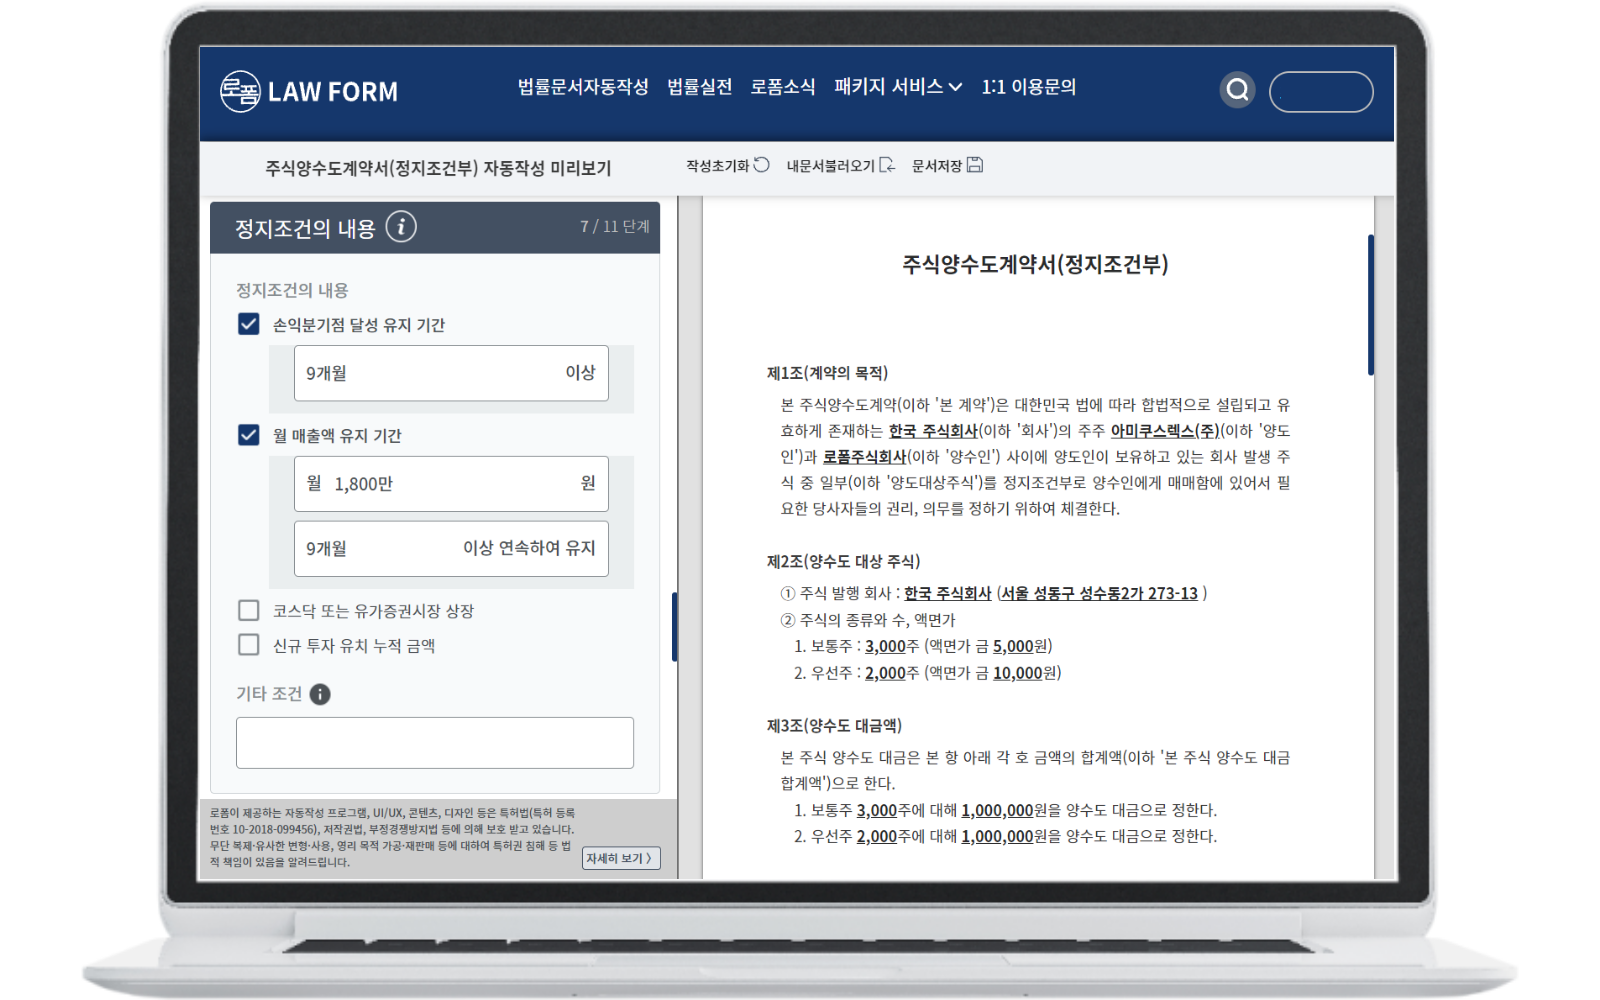Click the 기타 조건 text input box

(435, 743)
